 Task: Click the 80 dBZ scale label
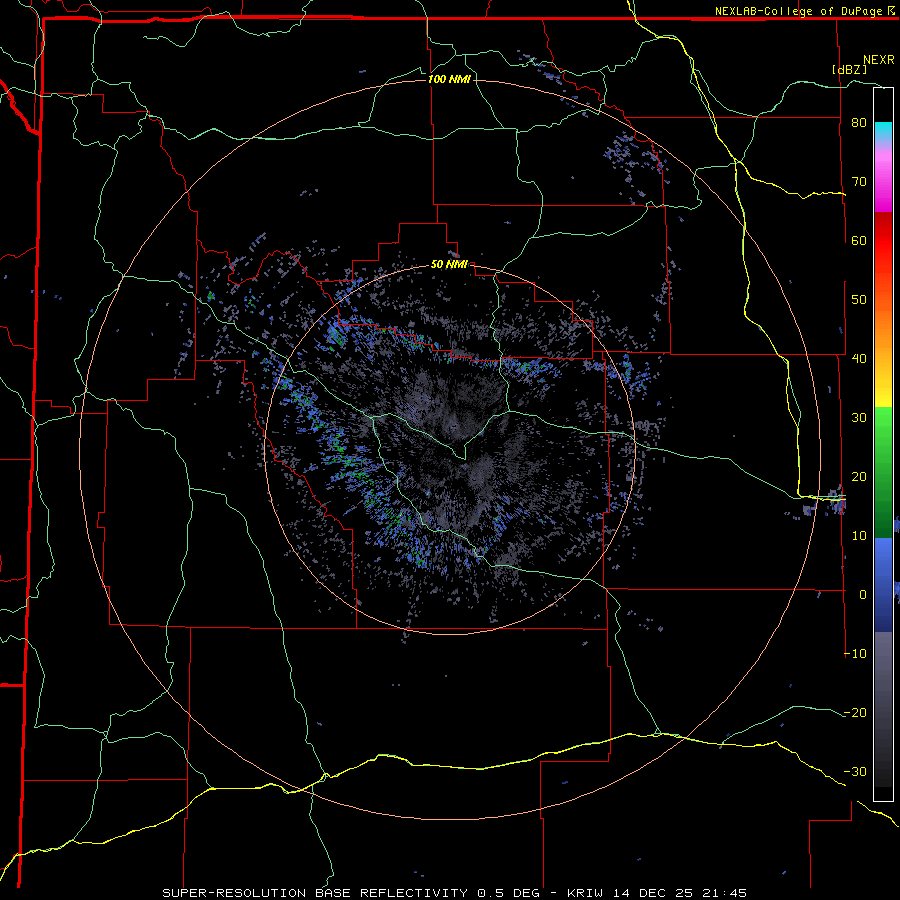tap(859, 123)
